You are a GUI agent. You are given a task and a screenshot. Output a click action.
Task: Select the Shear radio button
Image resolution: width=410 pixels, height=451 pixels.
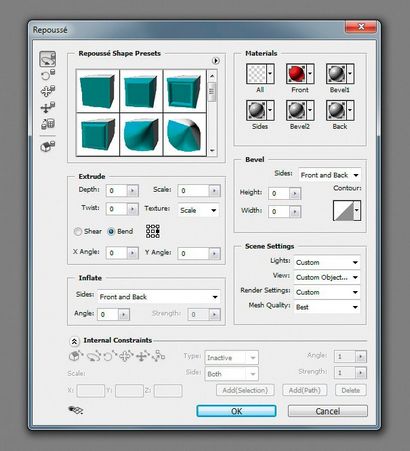78,231
